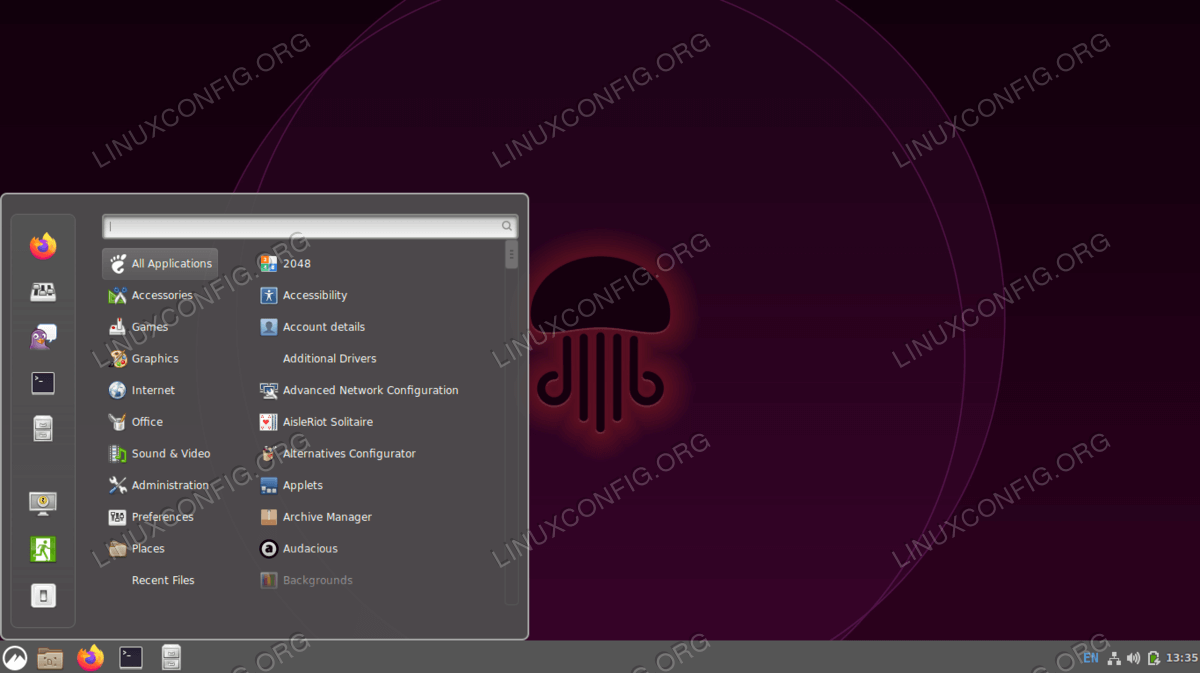Open the 13:35 clock calendar

click(x=1182, y=658)
